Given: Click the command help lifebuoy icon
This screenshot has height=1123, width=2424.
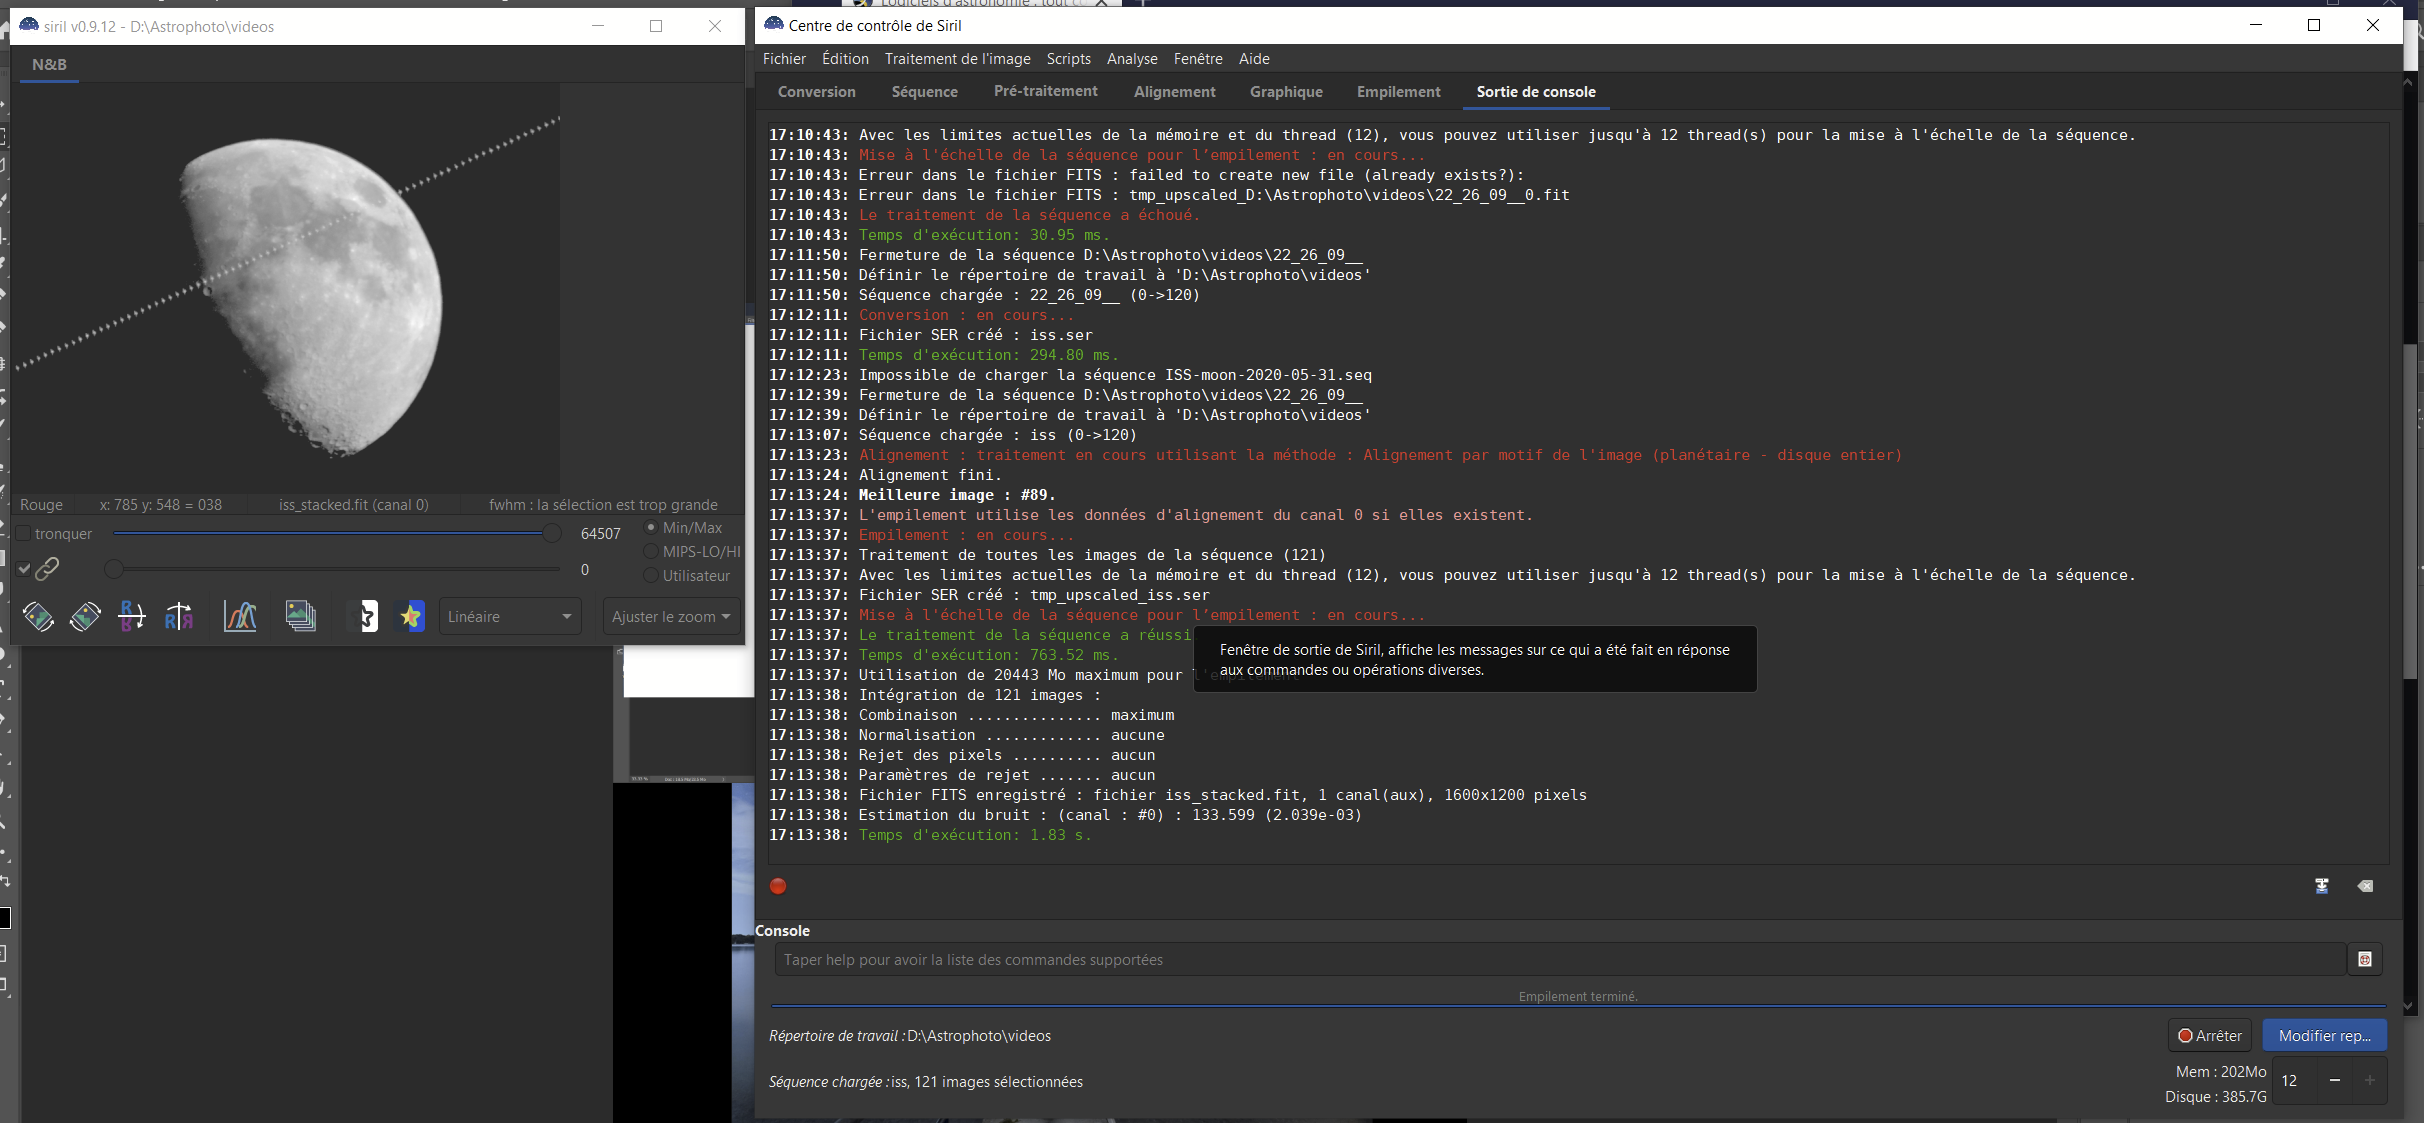Looking at the screenshot, I should click(x=2365, y=959).
